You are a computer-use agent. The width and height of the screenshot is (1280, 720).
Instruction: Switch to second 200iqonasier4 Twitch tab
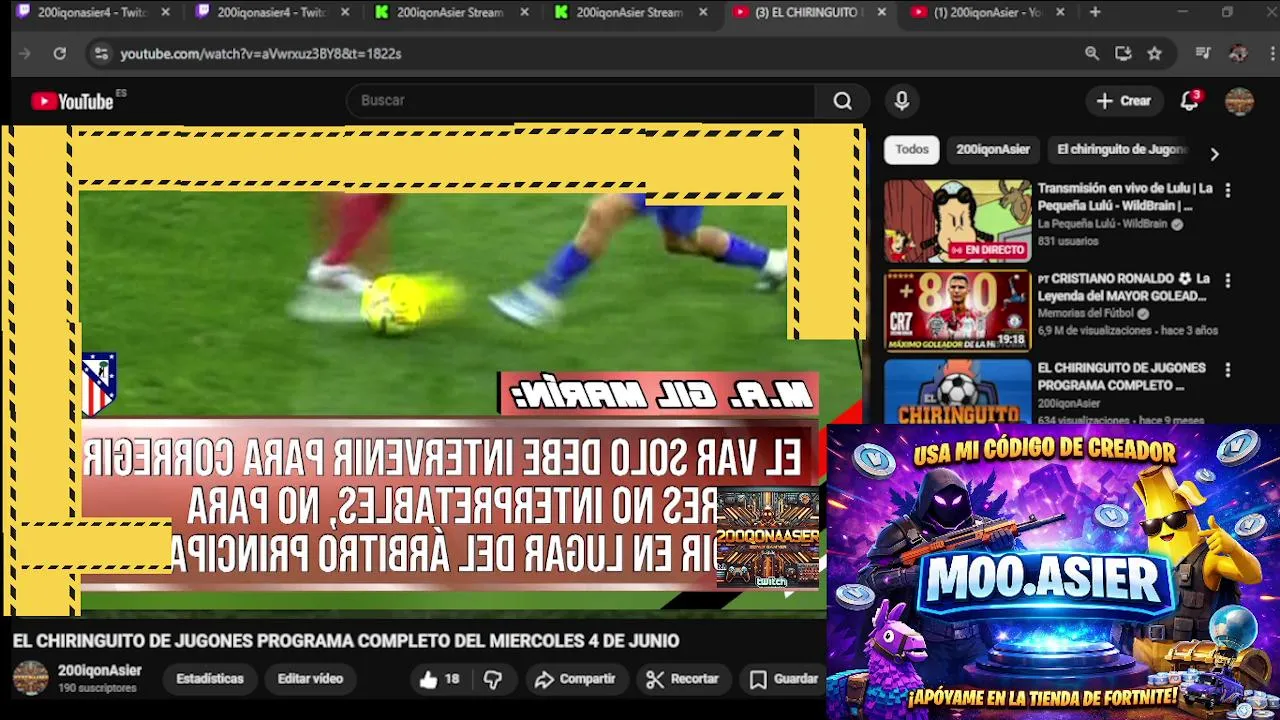tap(271, 13)
